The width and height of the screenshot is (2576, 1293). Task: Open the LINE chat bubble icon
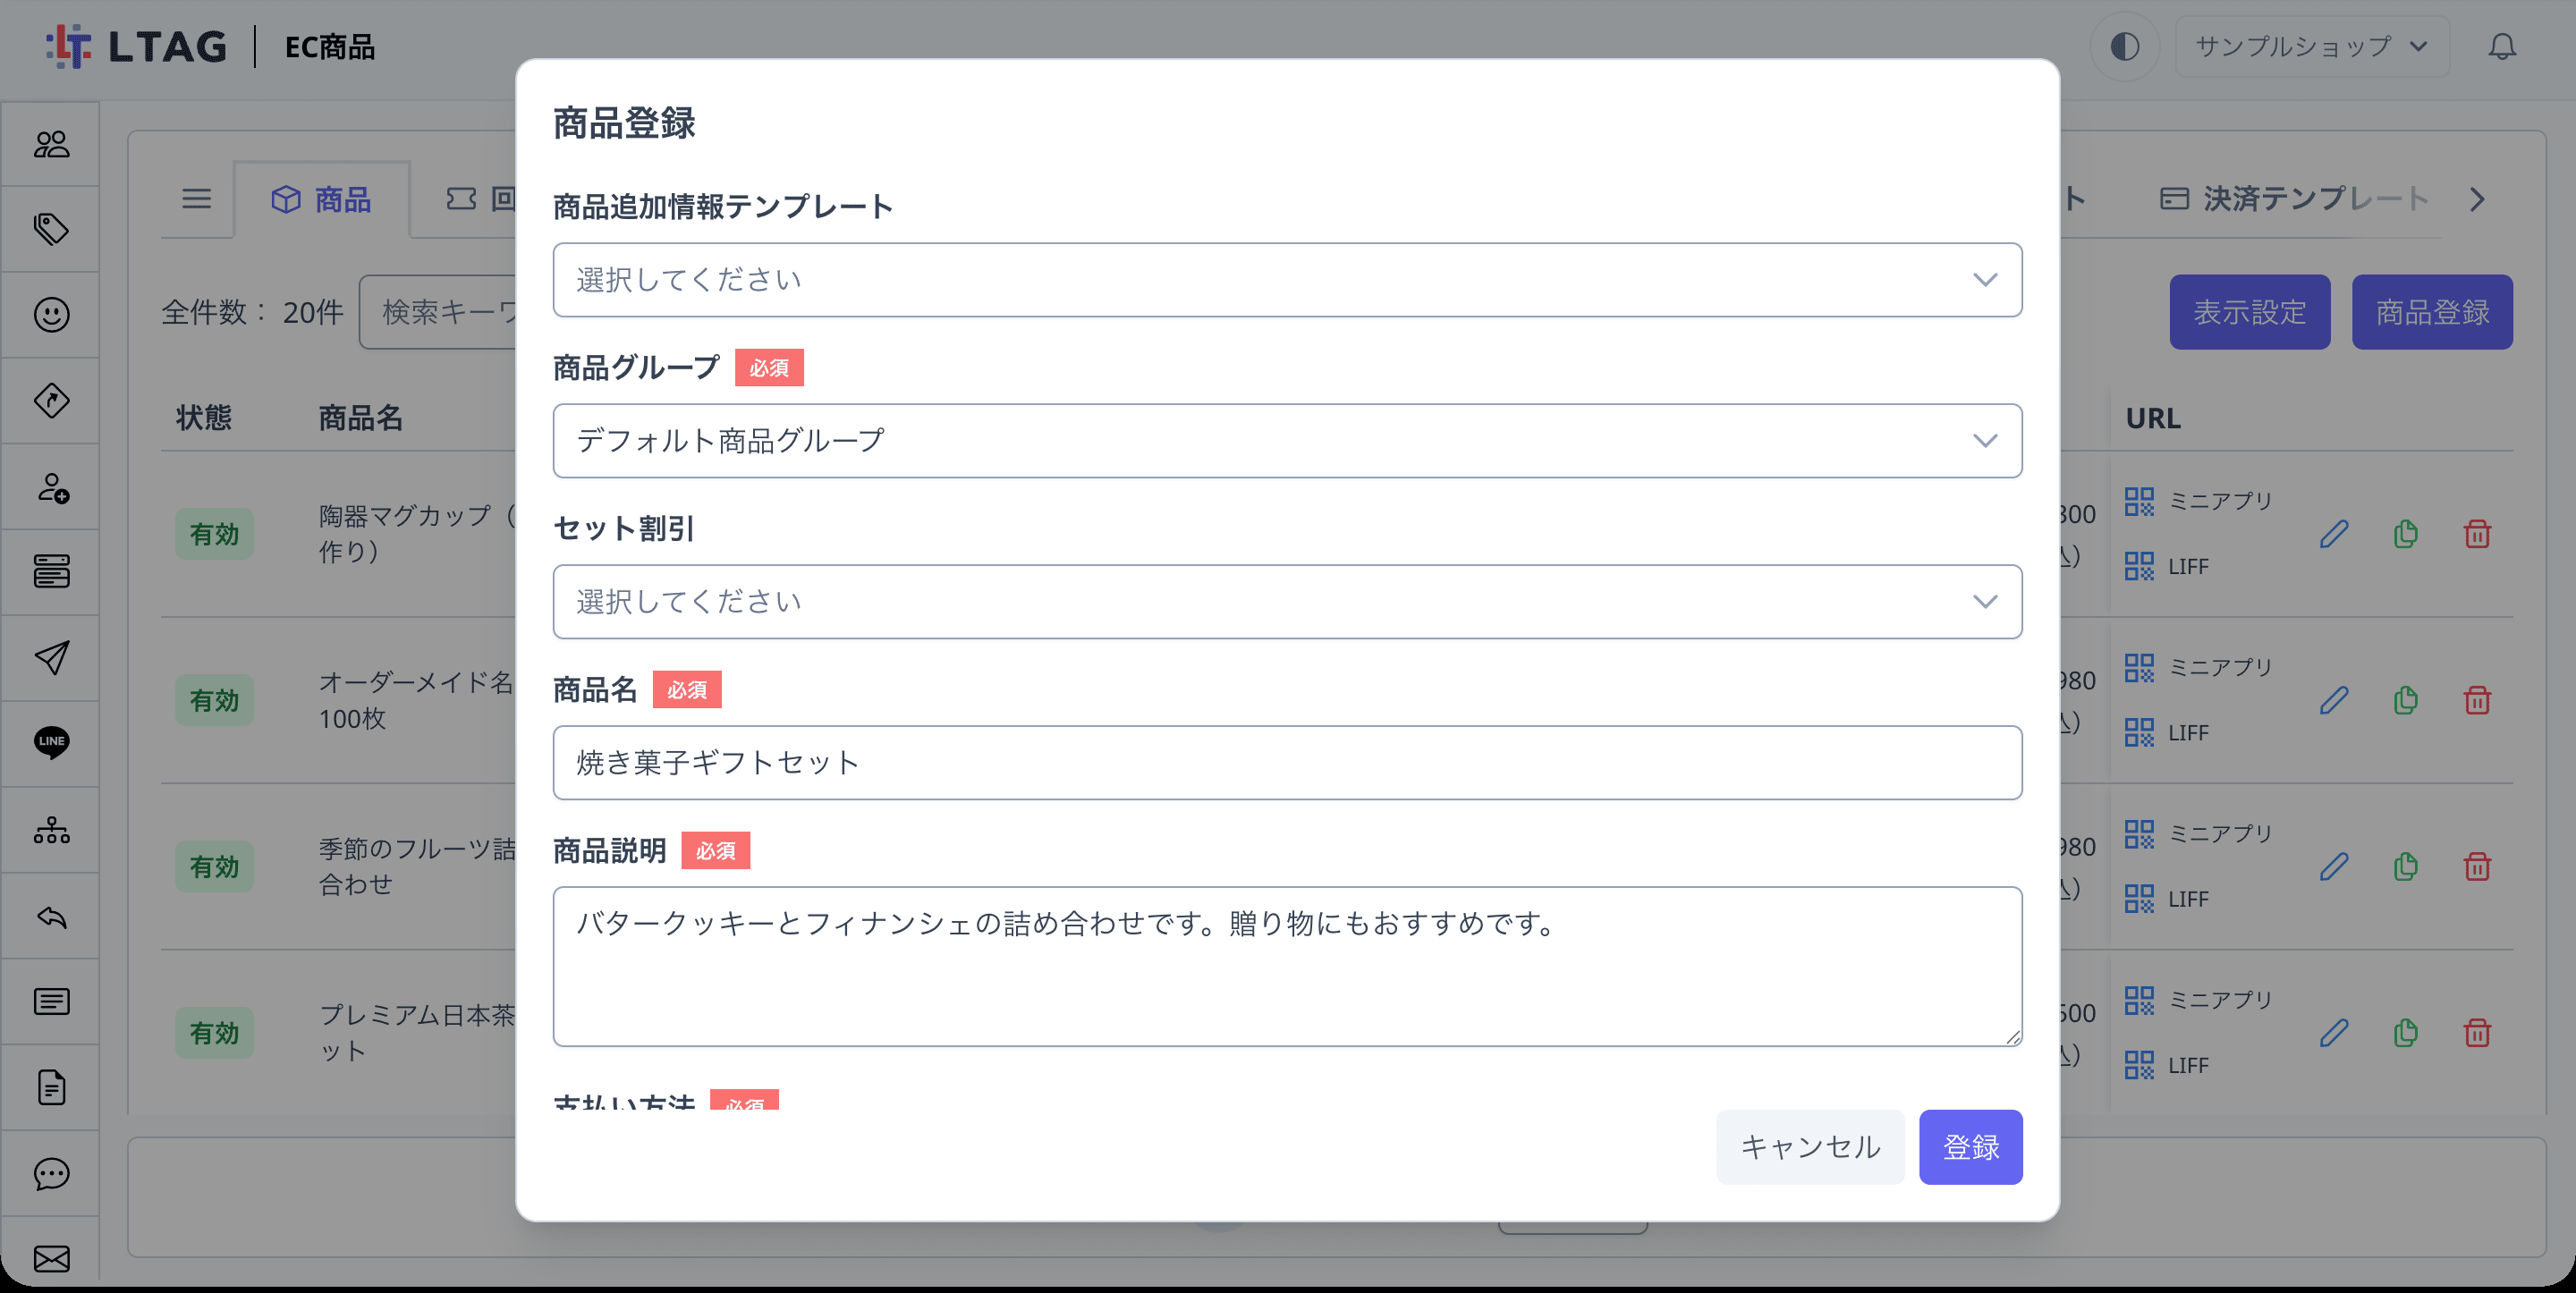pyautogui.click(x=51, y=743)
